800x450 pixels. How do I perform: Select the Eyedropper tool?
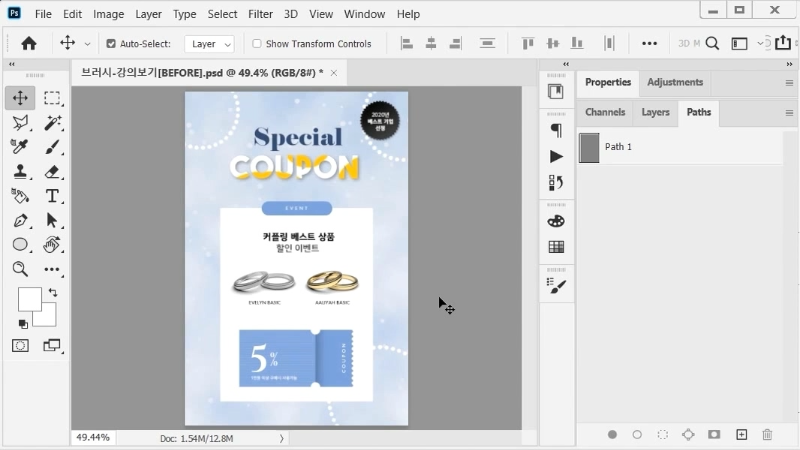[x=20, y=147]
